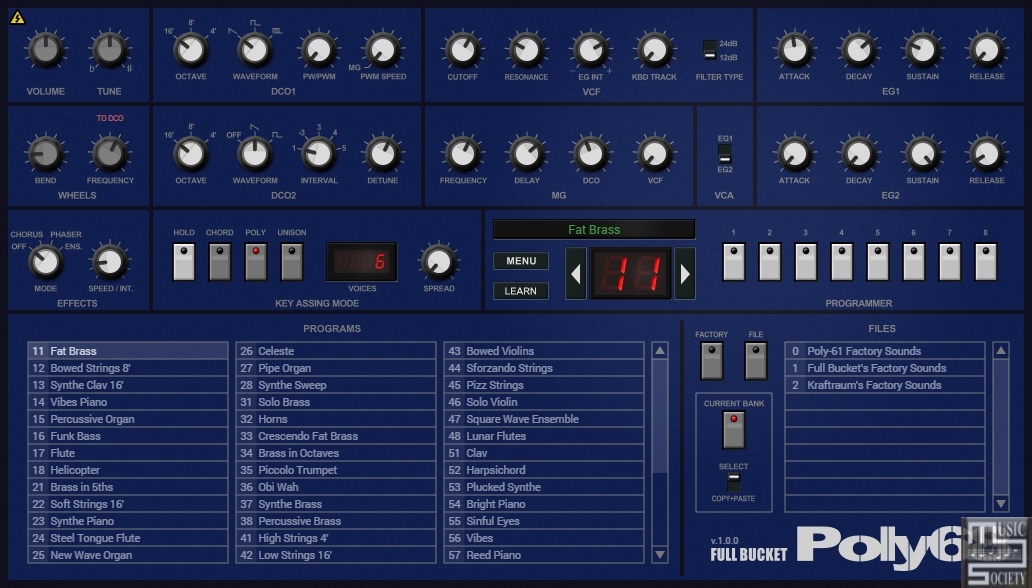
Task: Click the DCO1 WAVEFORM selector knob
Action: pos(255,49)
